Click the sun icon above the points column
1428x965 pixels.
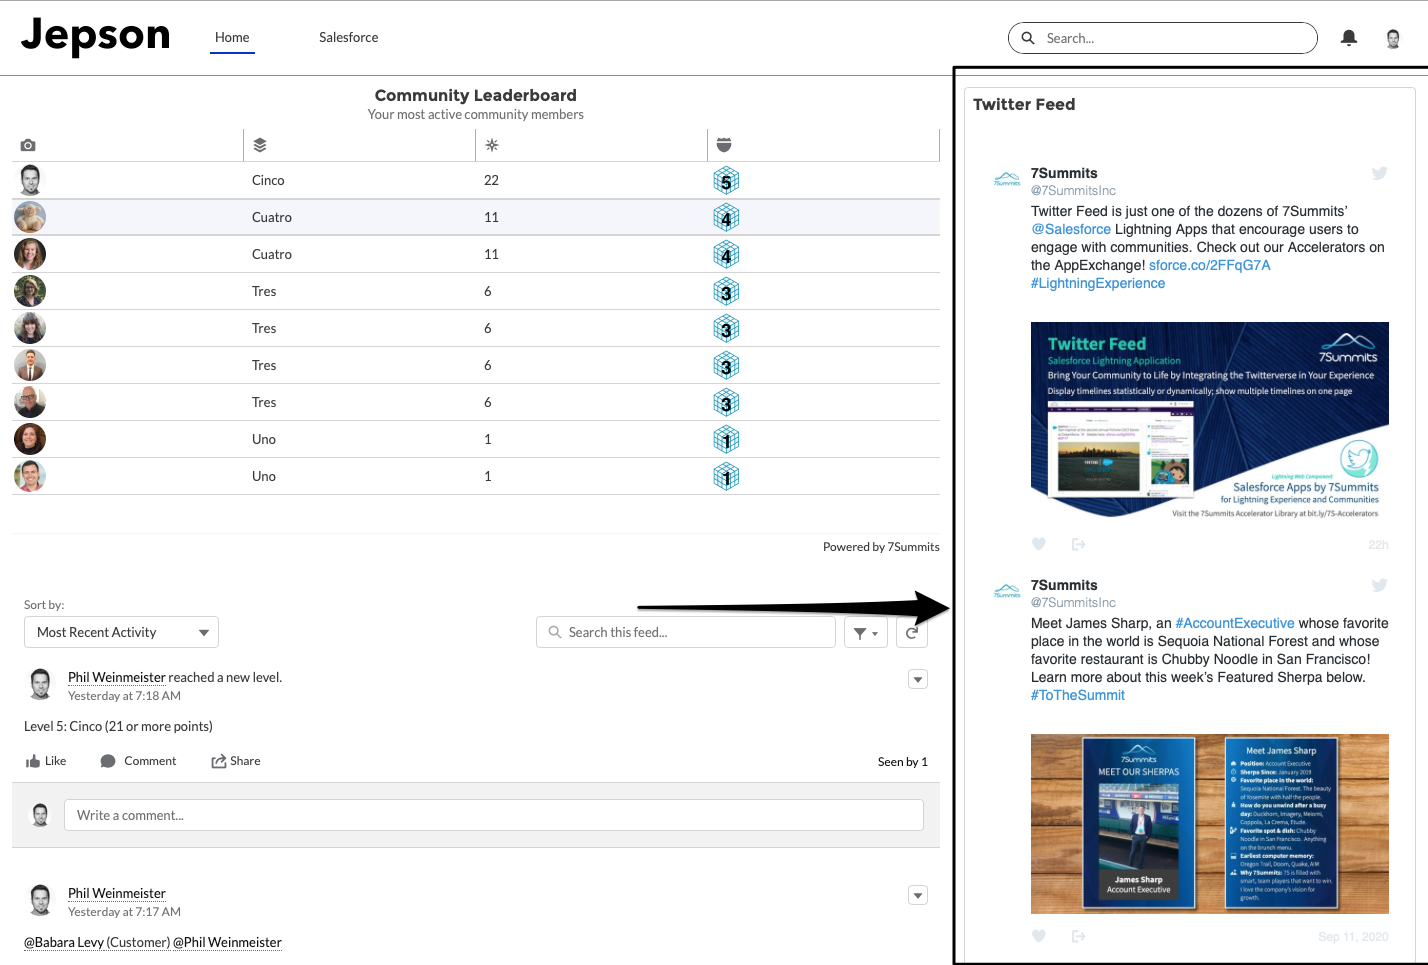click(x=491, y=144)
